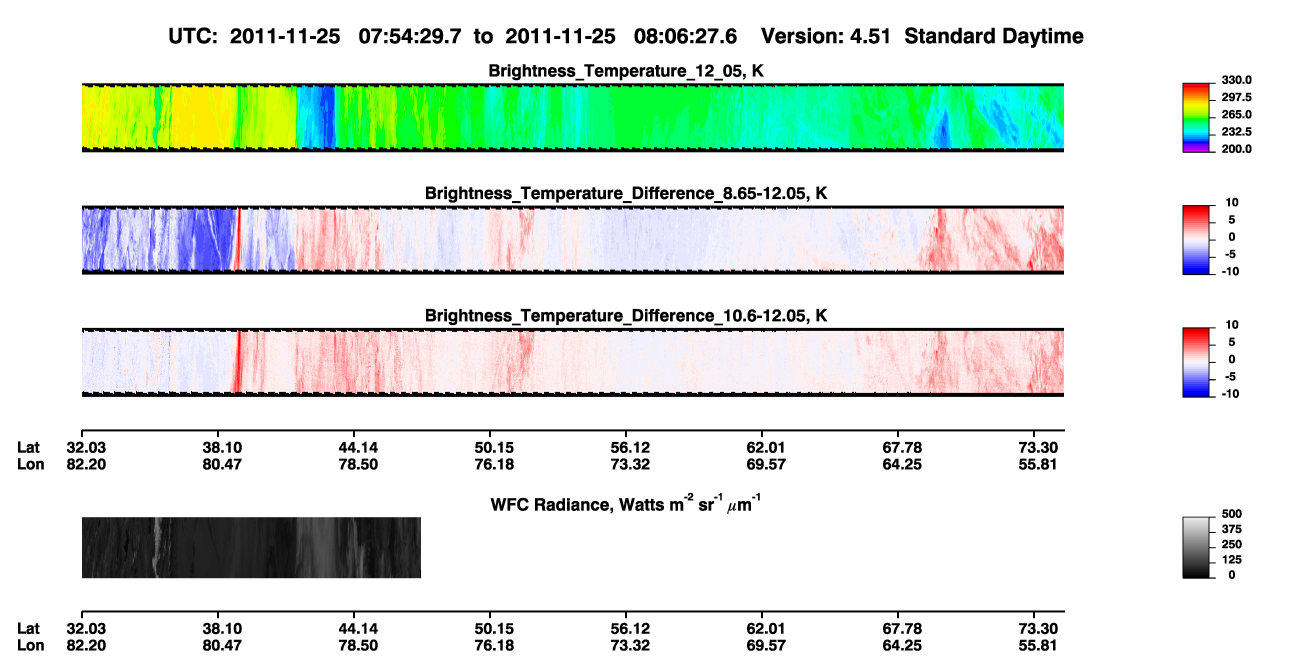Click the lower axis Lat row label
This screenshot has height=667, width=1300.
pos(28,629)
